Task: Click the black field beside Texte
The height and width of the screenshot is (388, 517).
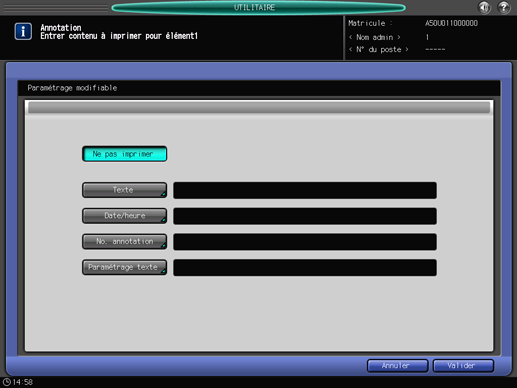Action: click(x=305, y=190)
